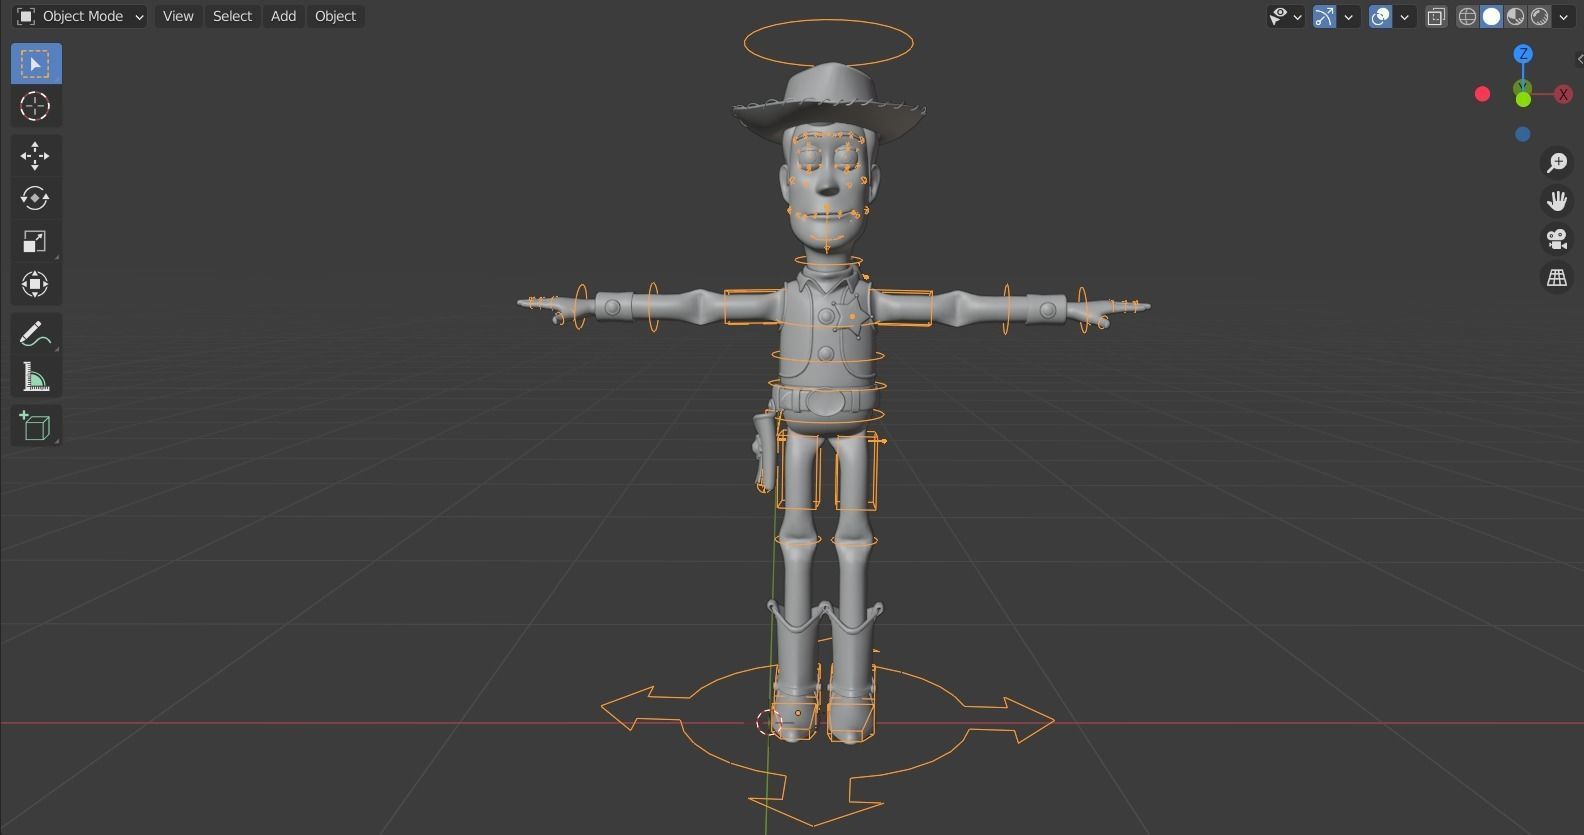This screenshot has width=1584, height=835.
Task: Click the blue Z axis gizmo handle
Action: (x=1523, y=54)
